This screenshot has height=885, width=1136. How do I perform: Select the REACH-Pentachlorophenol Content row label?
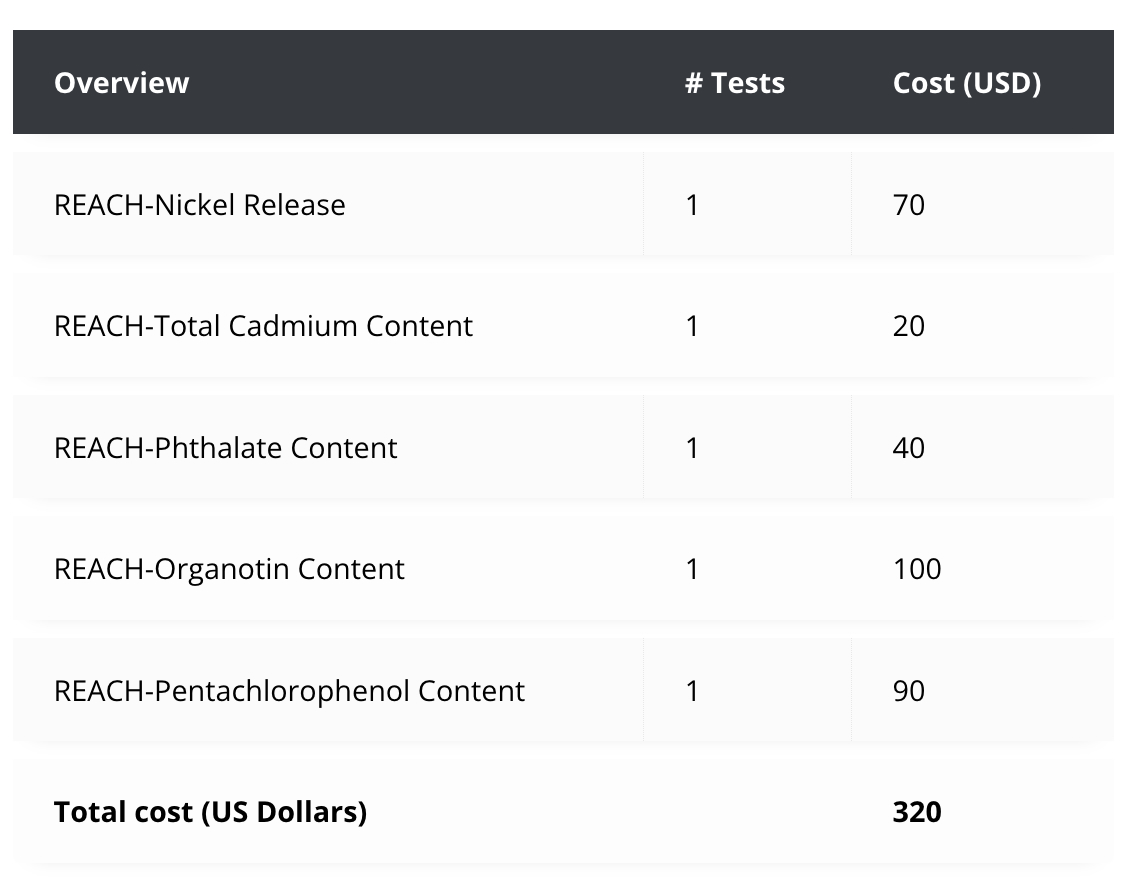click(290, 691)
